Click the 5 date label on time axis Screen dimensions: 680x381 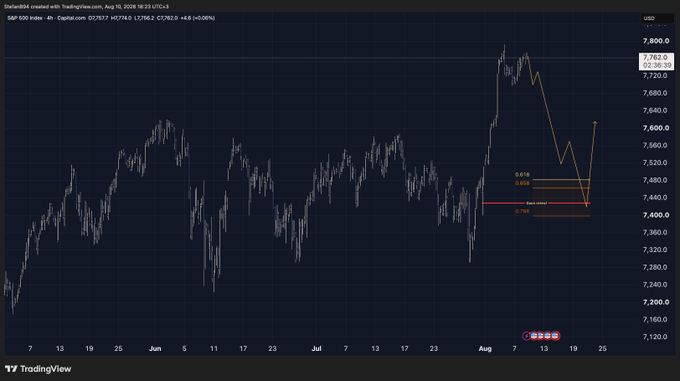tap(184, 348)
